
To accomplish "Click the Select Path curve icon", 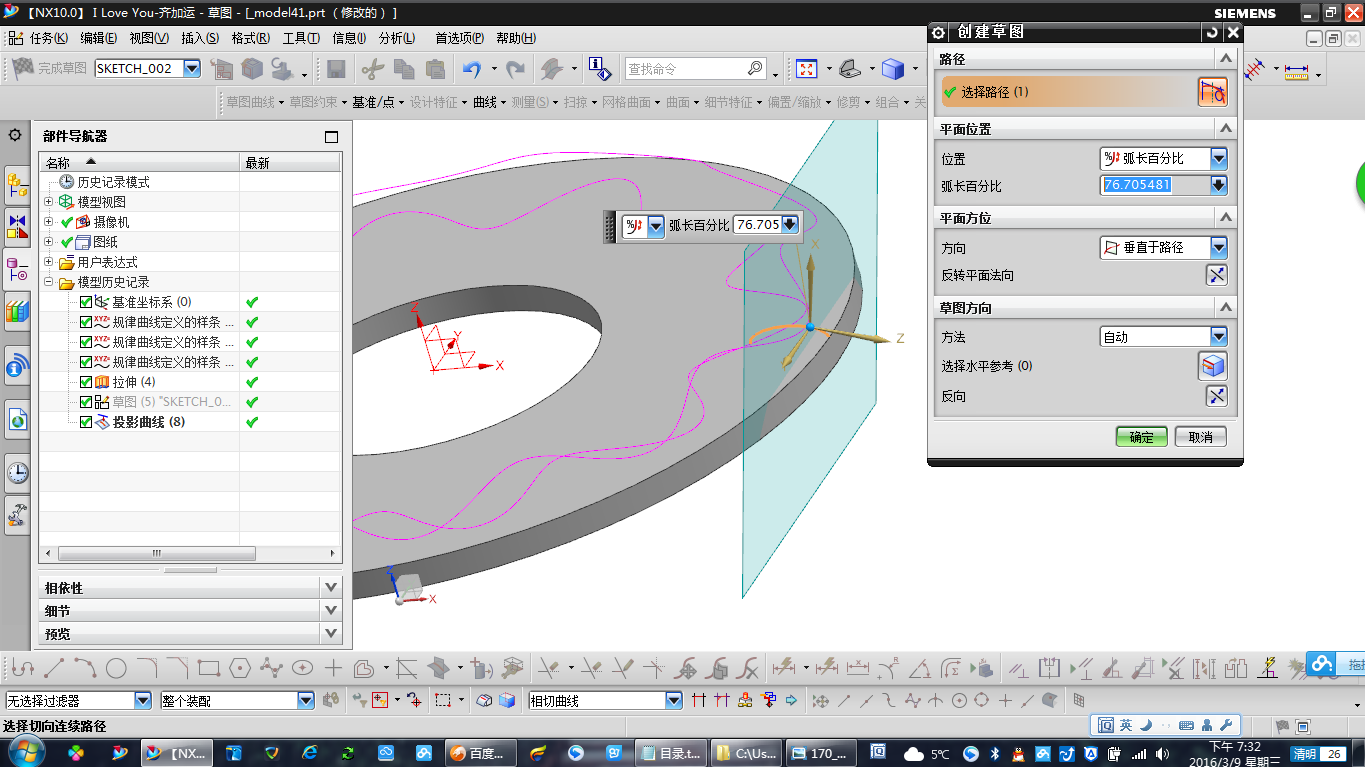I will (x=1212, y=92).
